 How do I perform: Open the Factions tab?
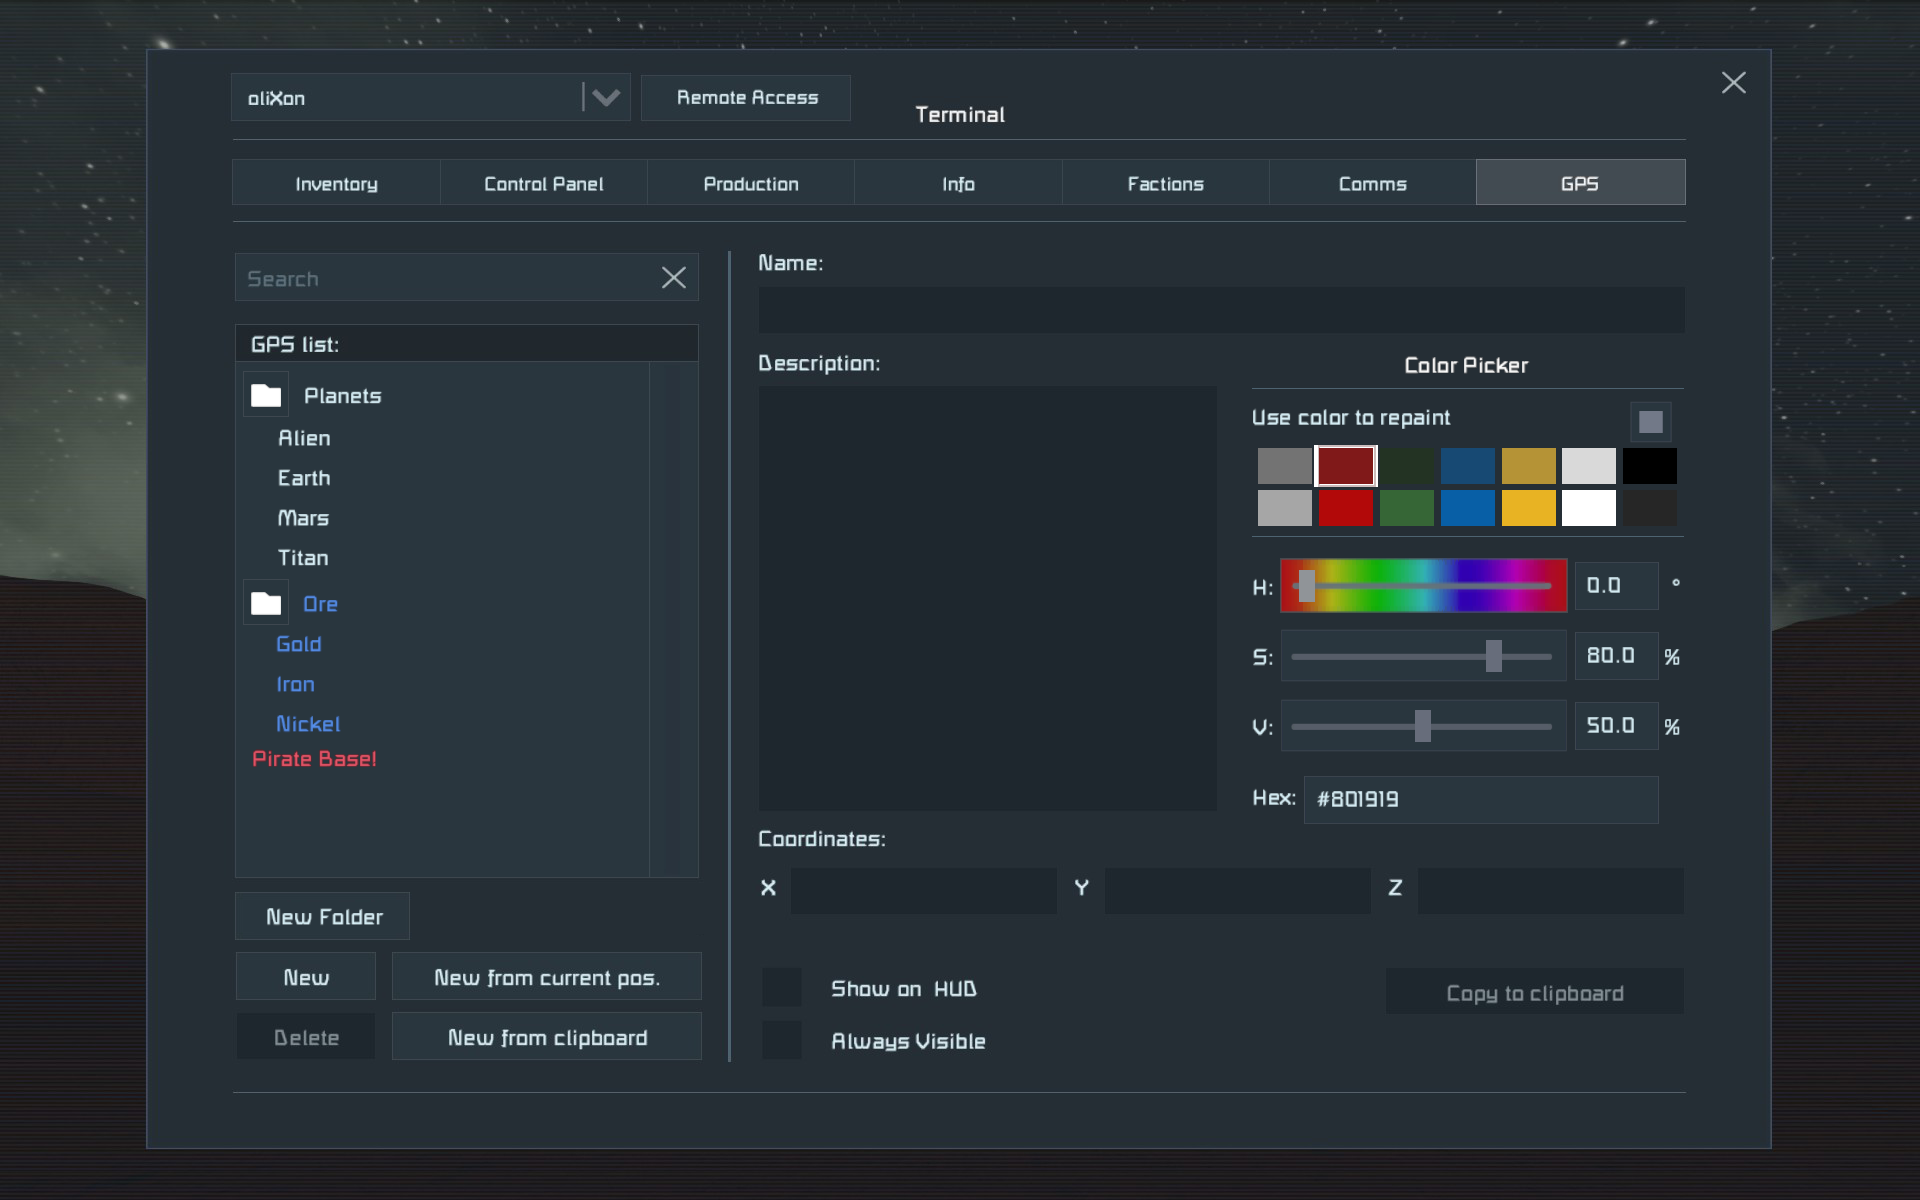tap(1165, 183)
